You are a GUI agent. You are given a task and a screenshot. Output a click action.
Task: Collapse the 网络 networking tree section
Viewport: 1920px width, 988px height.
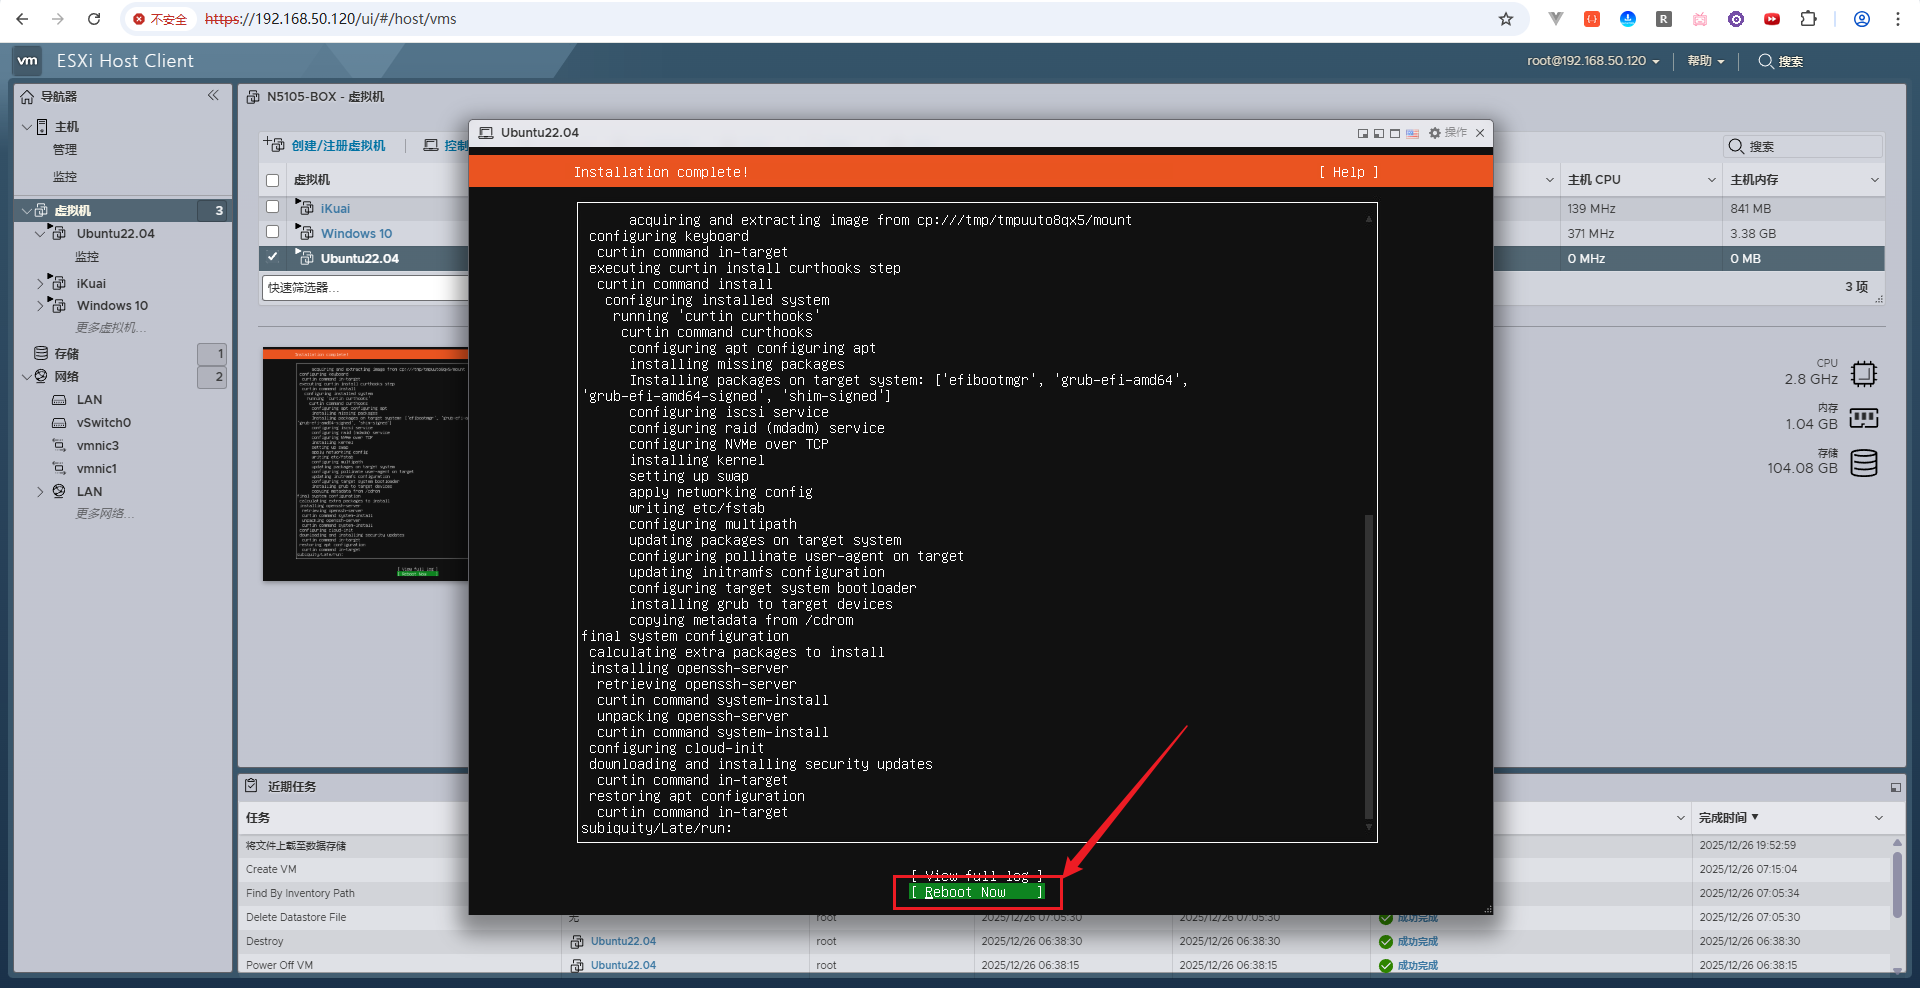tap(26, 377)
